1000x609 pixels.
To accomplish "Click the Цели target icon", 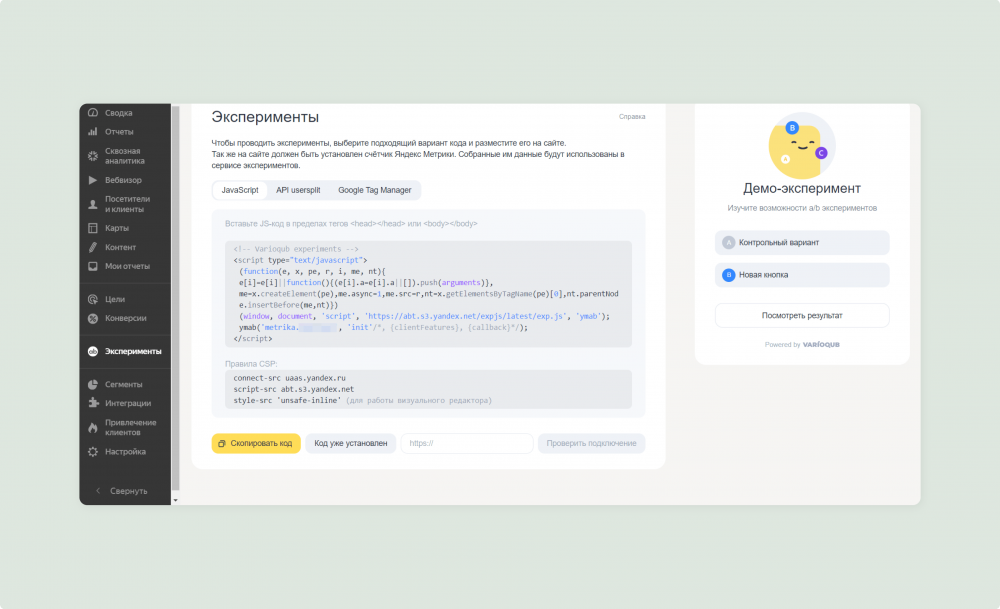I will (x=92, y=299).
